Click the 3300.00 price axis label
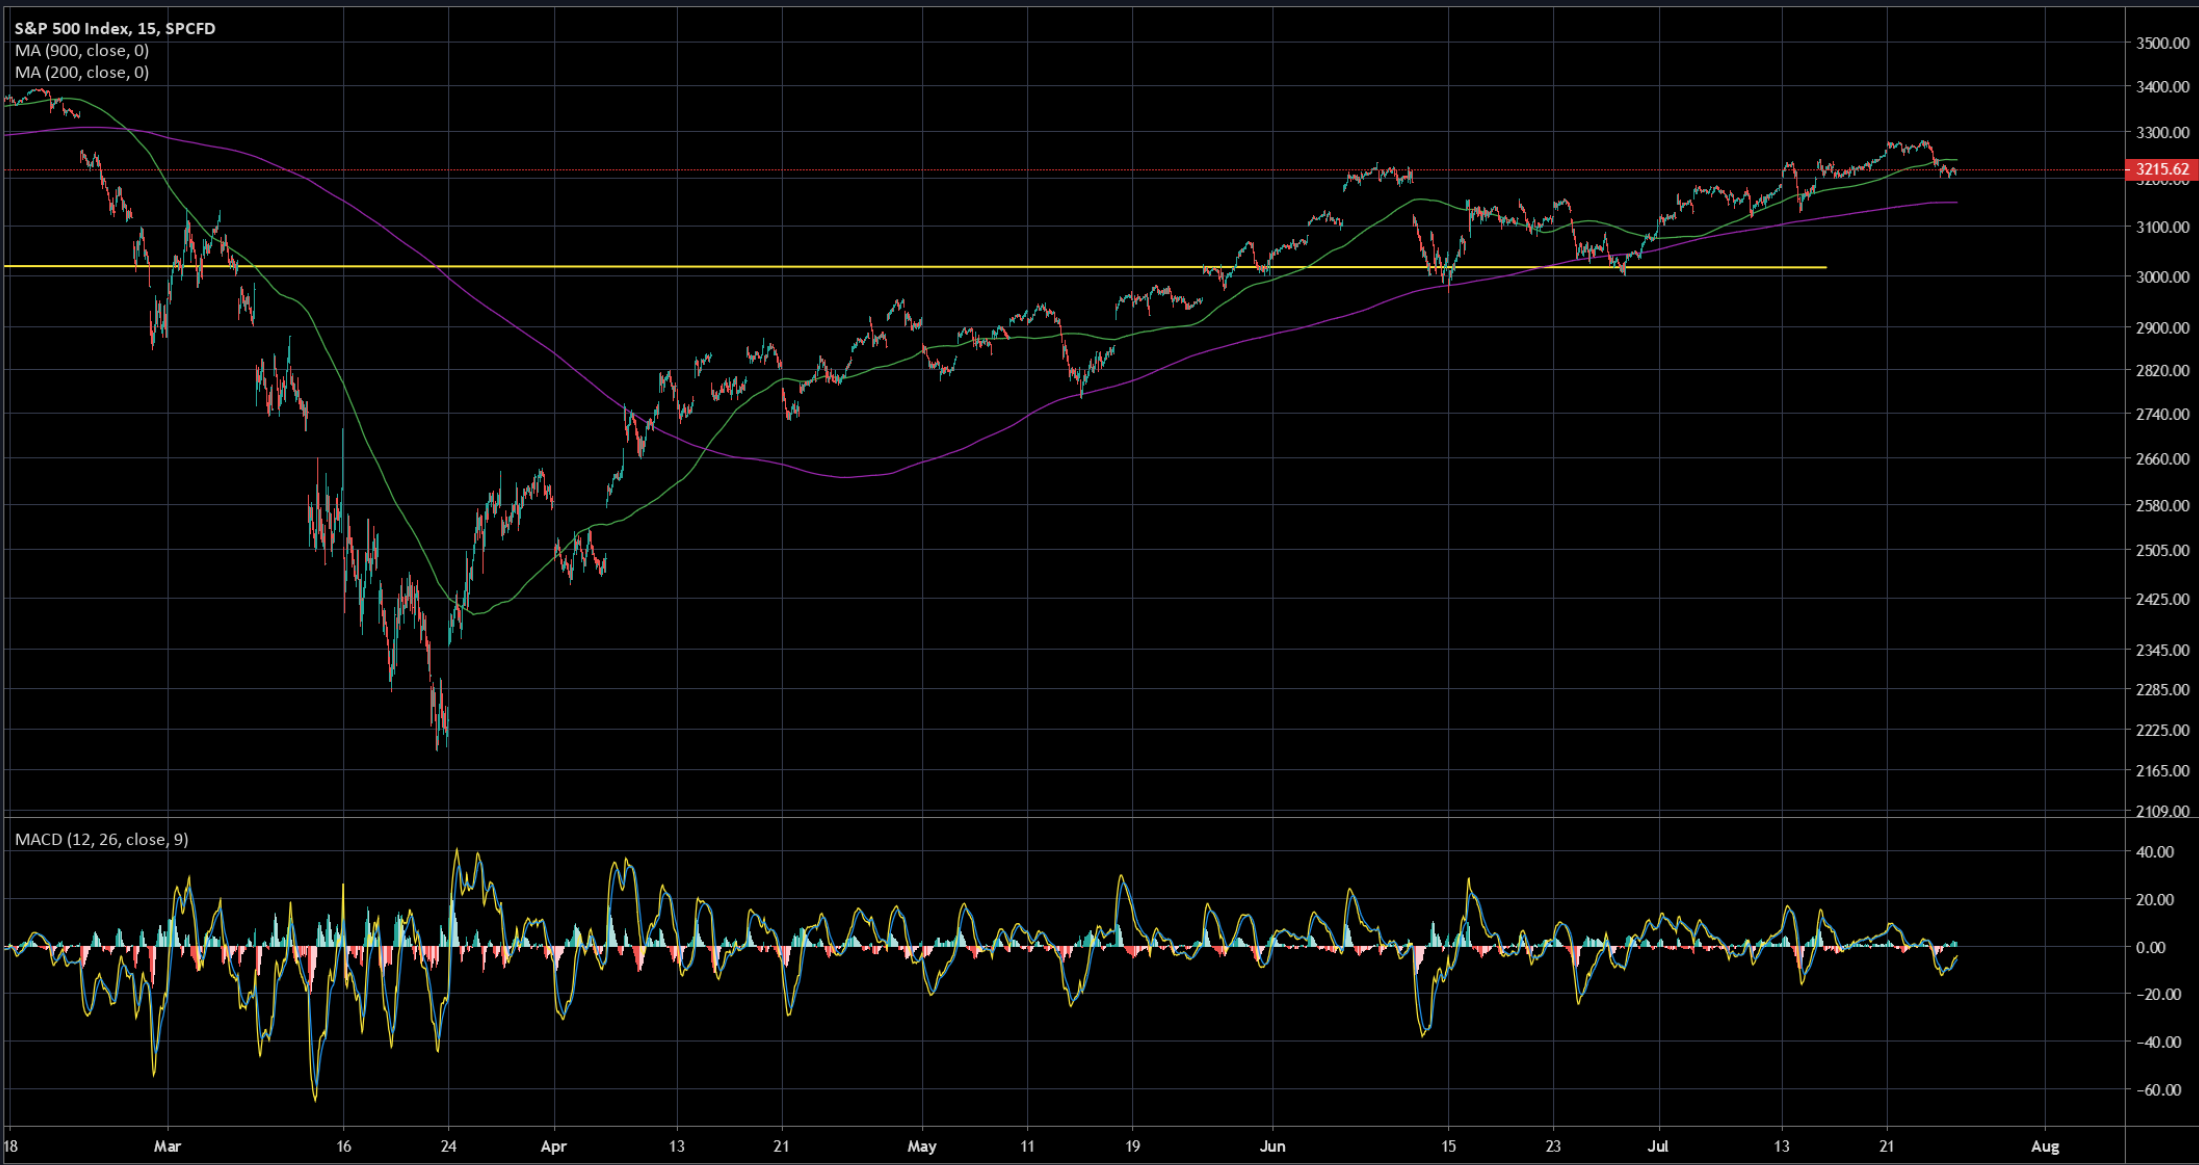 (2162, 132)
